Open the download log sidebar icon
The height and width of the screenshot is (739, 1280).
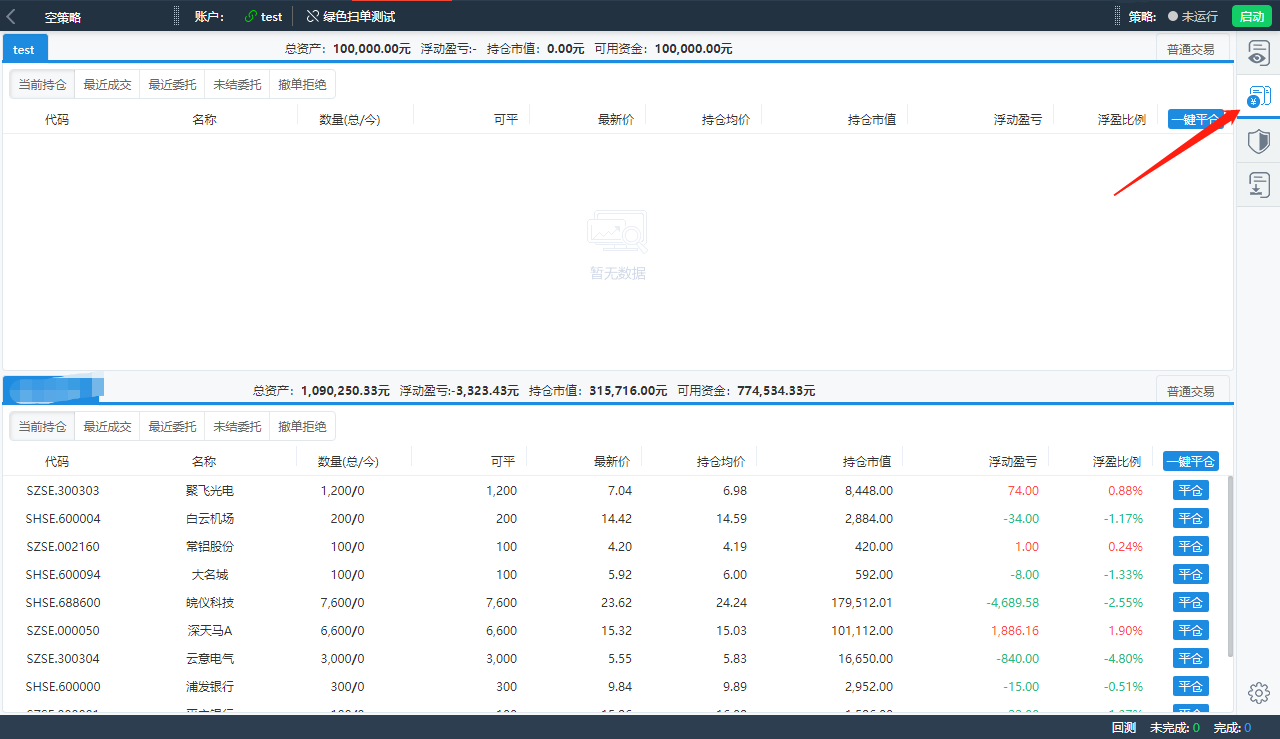1259,185
